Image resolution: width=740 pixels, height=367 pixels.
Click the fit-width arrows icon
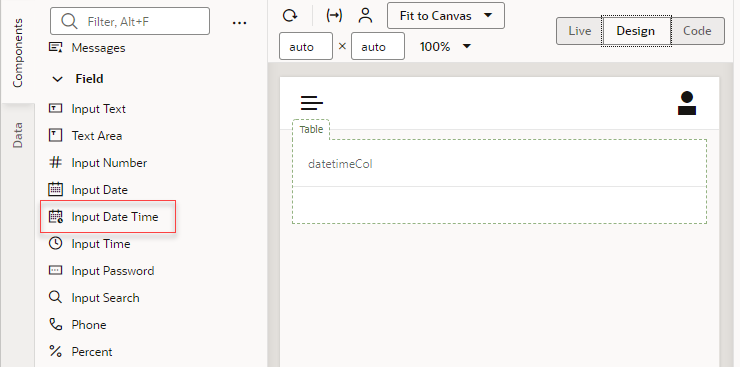(334, 16)
